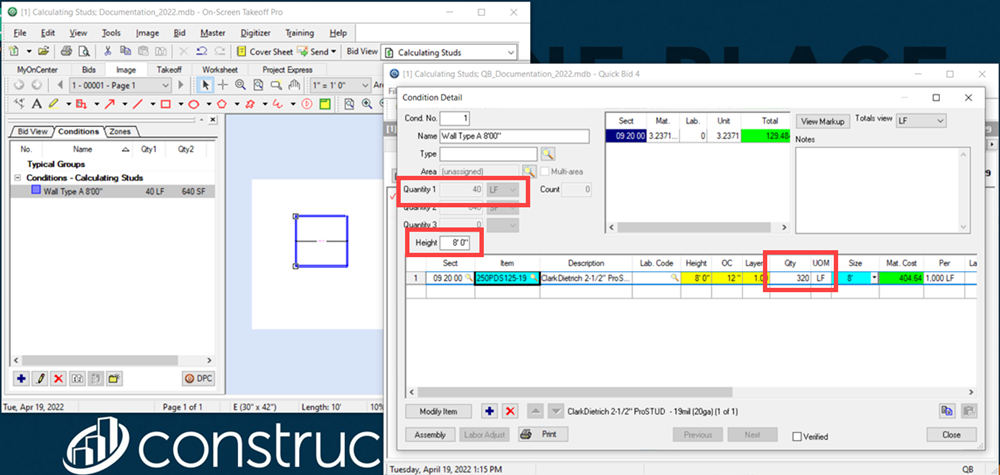Open dropdown arrow next to red rectangle tool
This screenshot has height=475, width=1000.
pyautogui.click(x=180, y=104)
